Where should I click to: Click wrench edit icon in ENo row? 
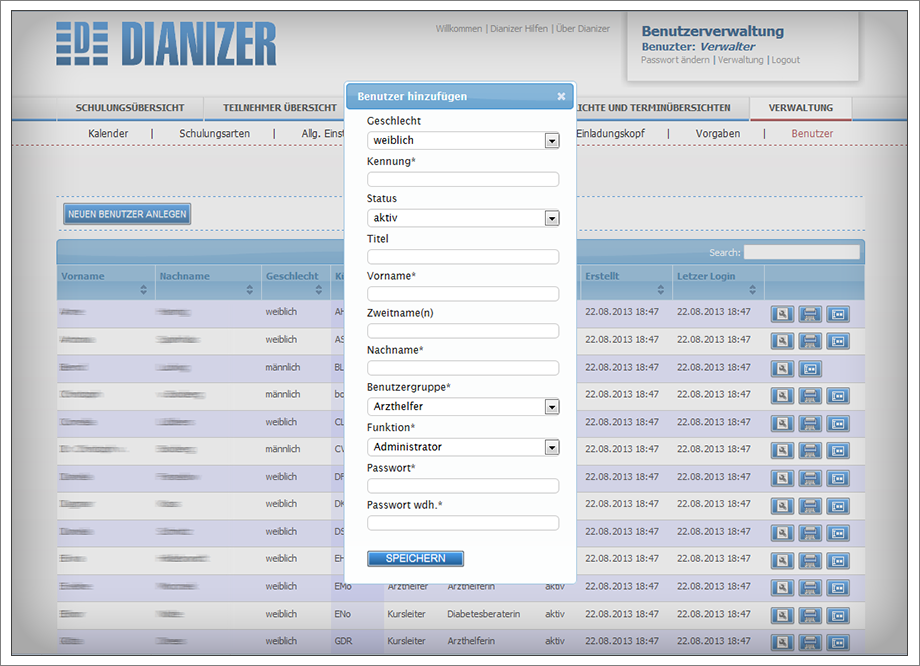tap(782, 616)
